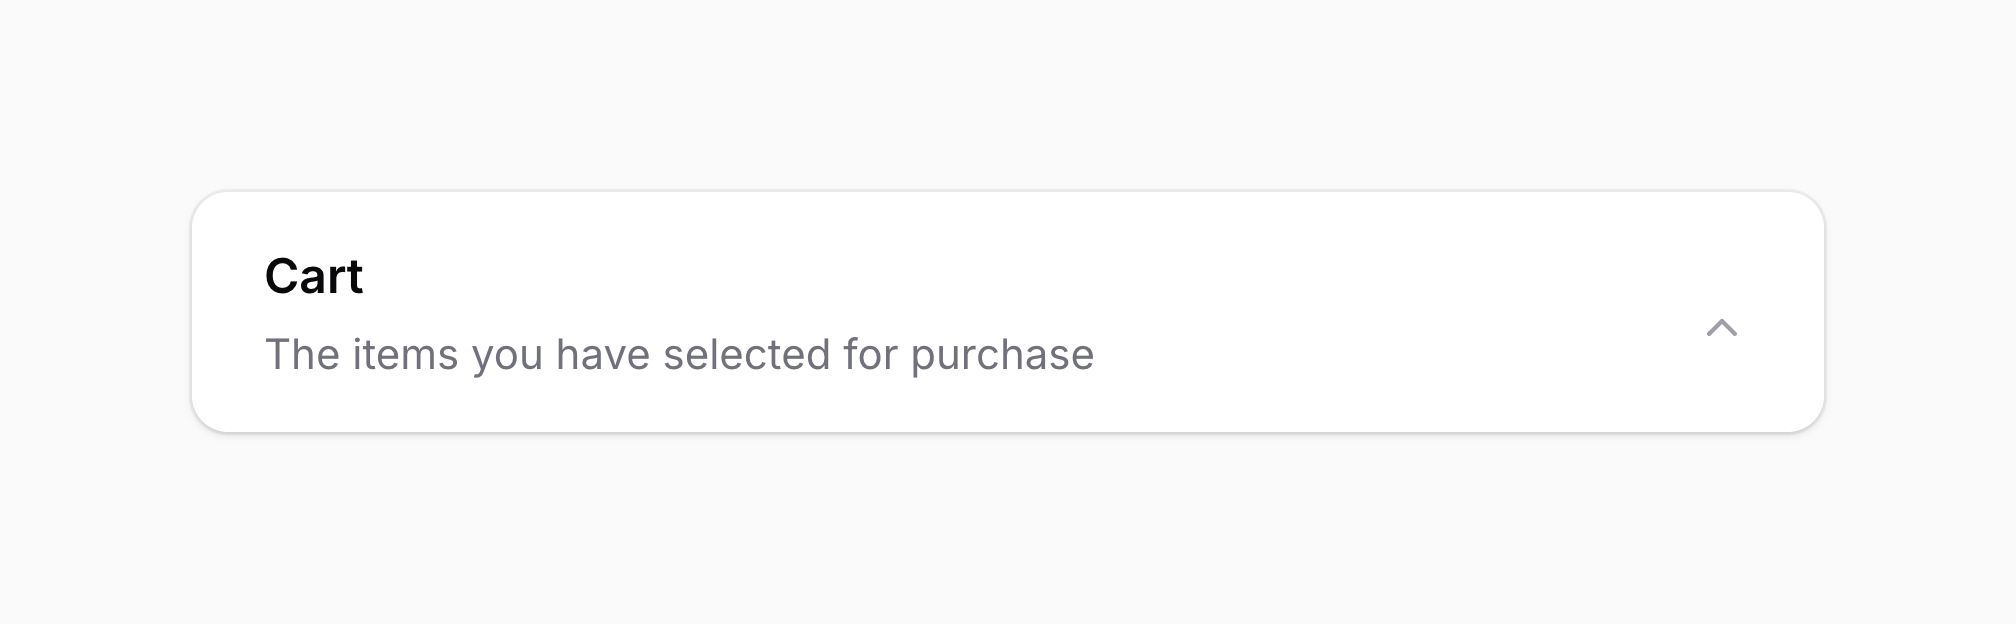Select the Cart title text
2016x624 pixels.
[x=313, y=276]
